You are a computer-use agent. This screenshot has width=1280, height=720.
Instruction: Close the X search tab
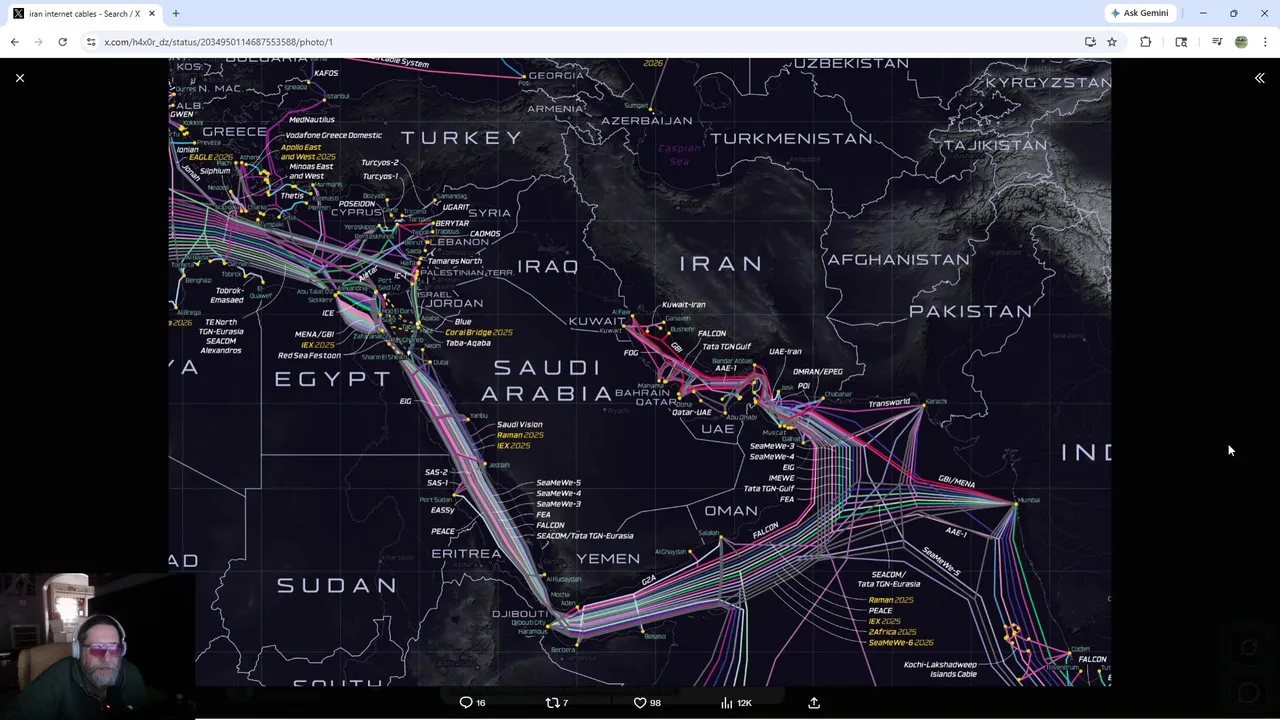click(x=152, y=14)
